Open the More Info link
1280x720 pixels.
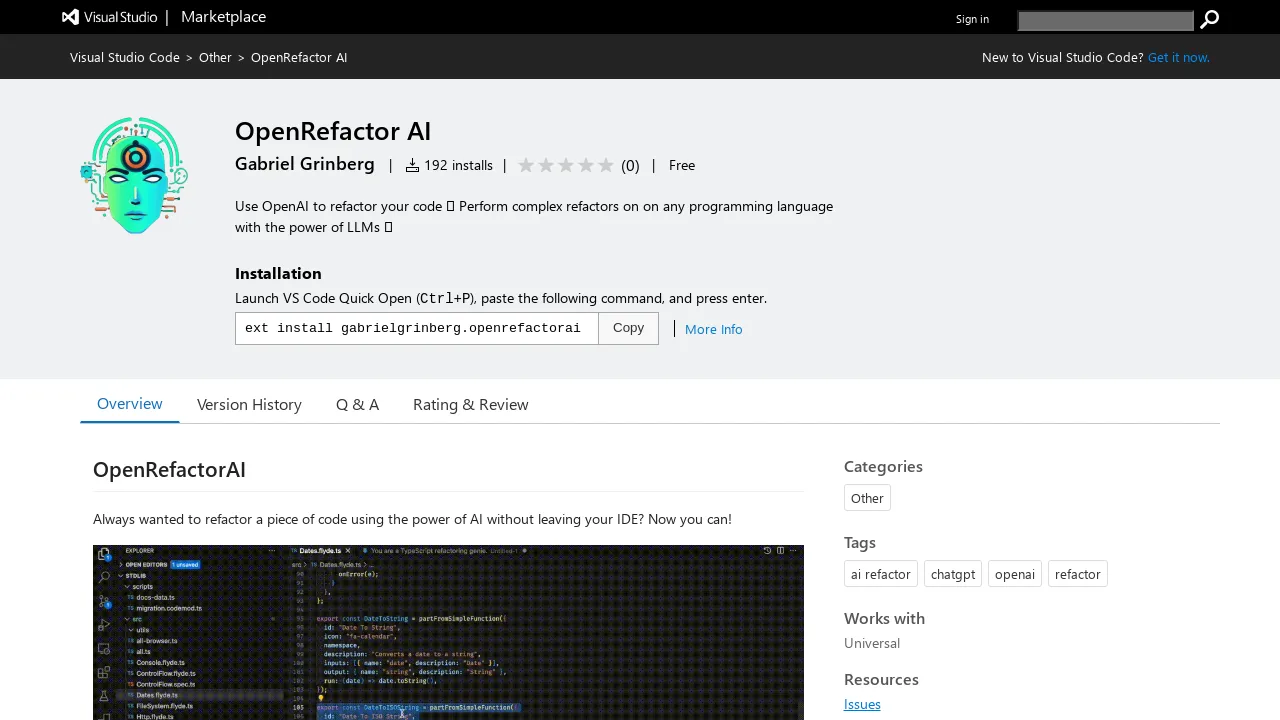coord(713,329)
